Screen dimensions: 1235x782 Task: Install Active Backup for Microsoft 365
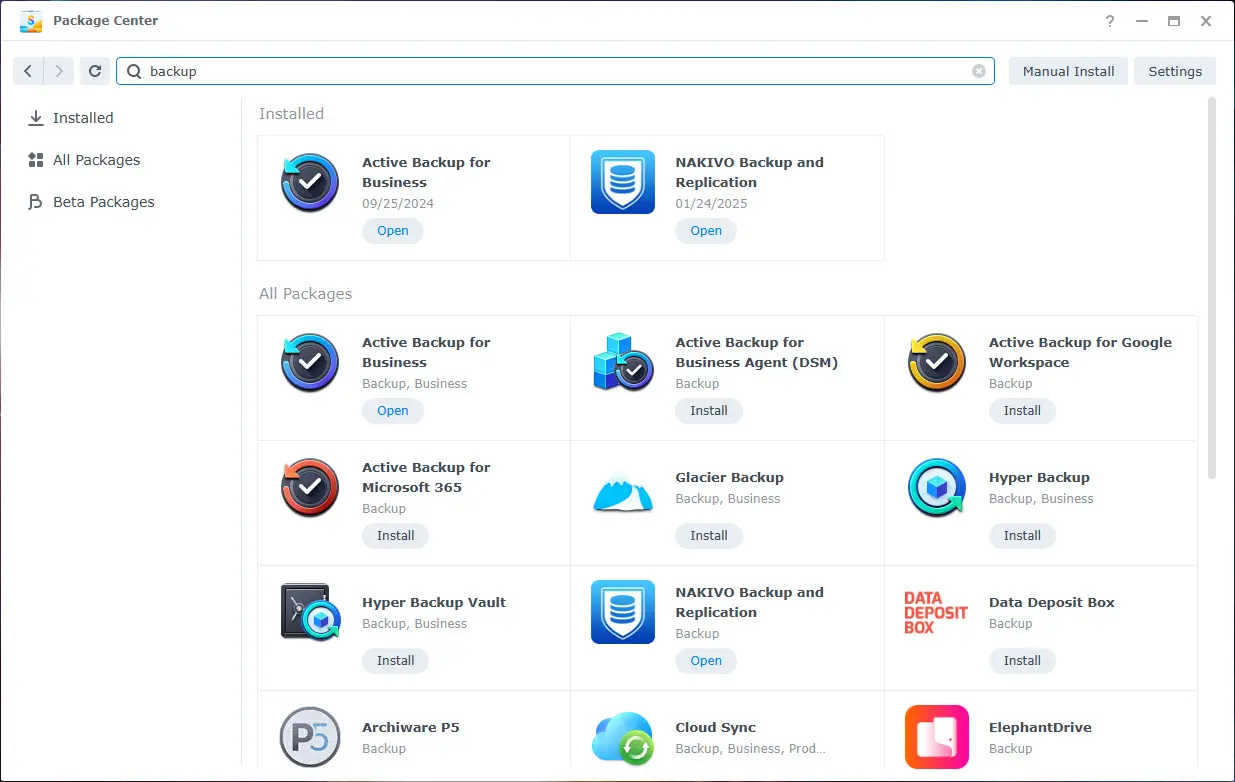(396, 536)
